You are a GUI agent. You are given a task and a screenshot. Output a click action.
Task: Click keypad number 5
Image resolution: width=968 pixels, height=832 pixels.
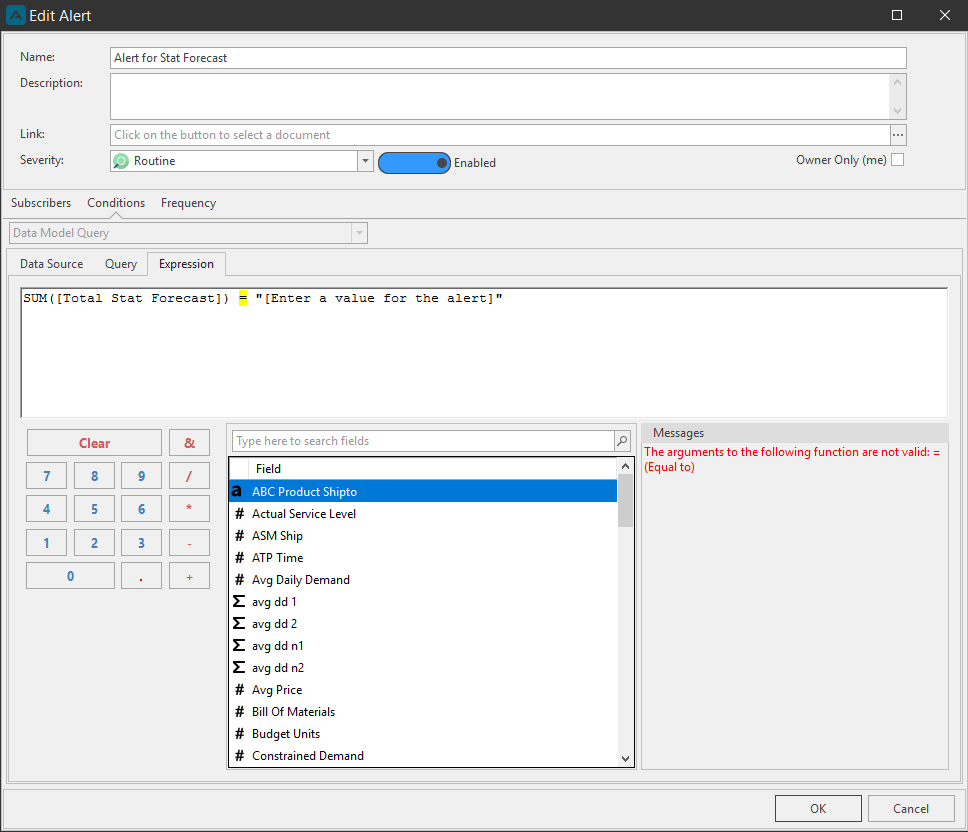tap(94, 509)
